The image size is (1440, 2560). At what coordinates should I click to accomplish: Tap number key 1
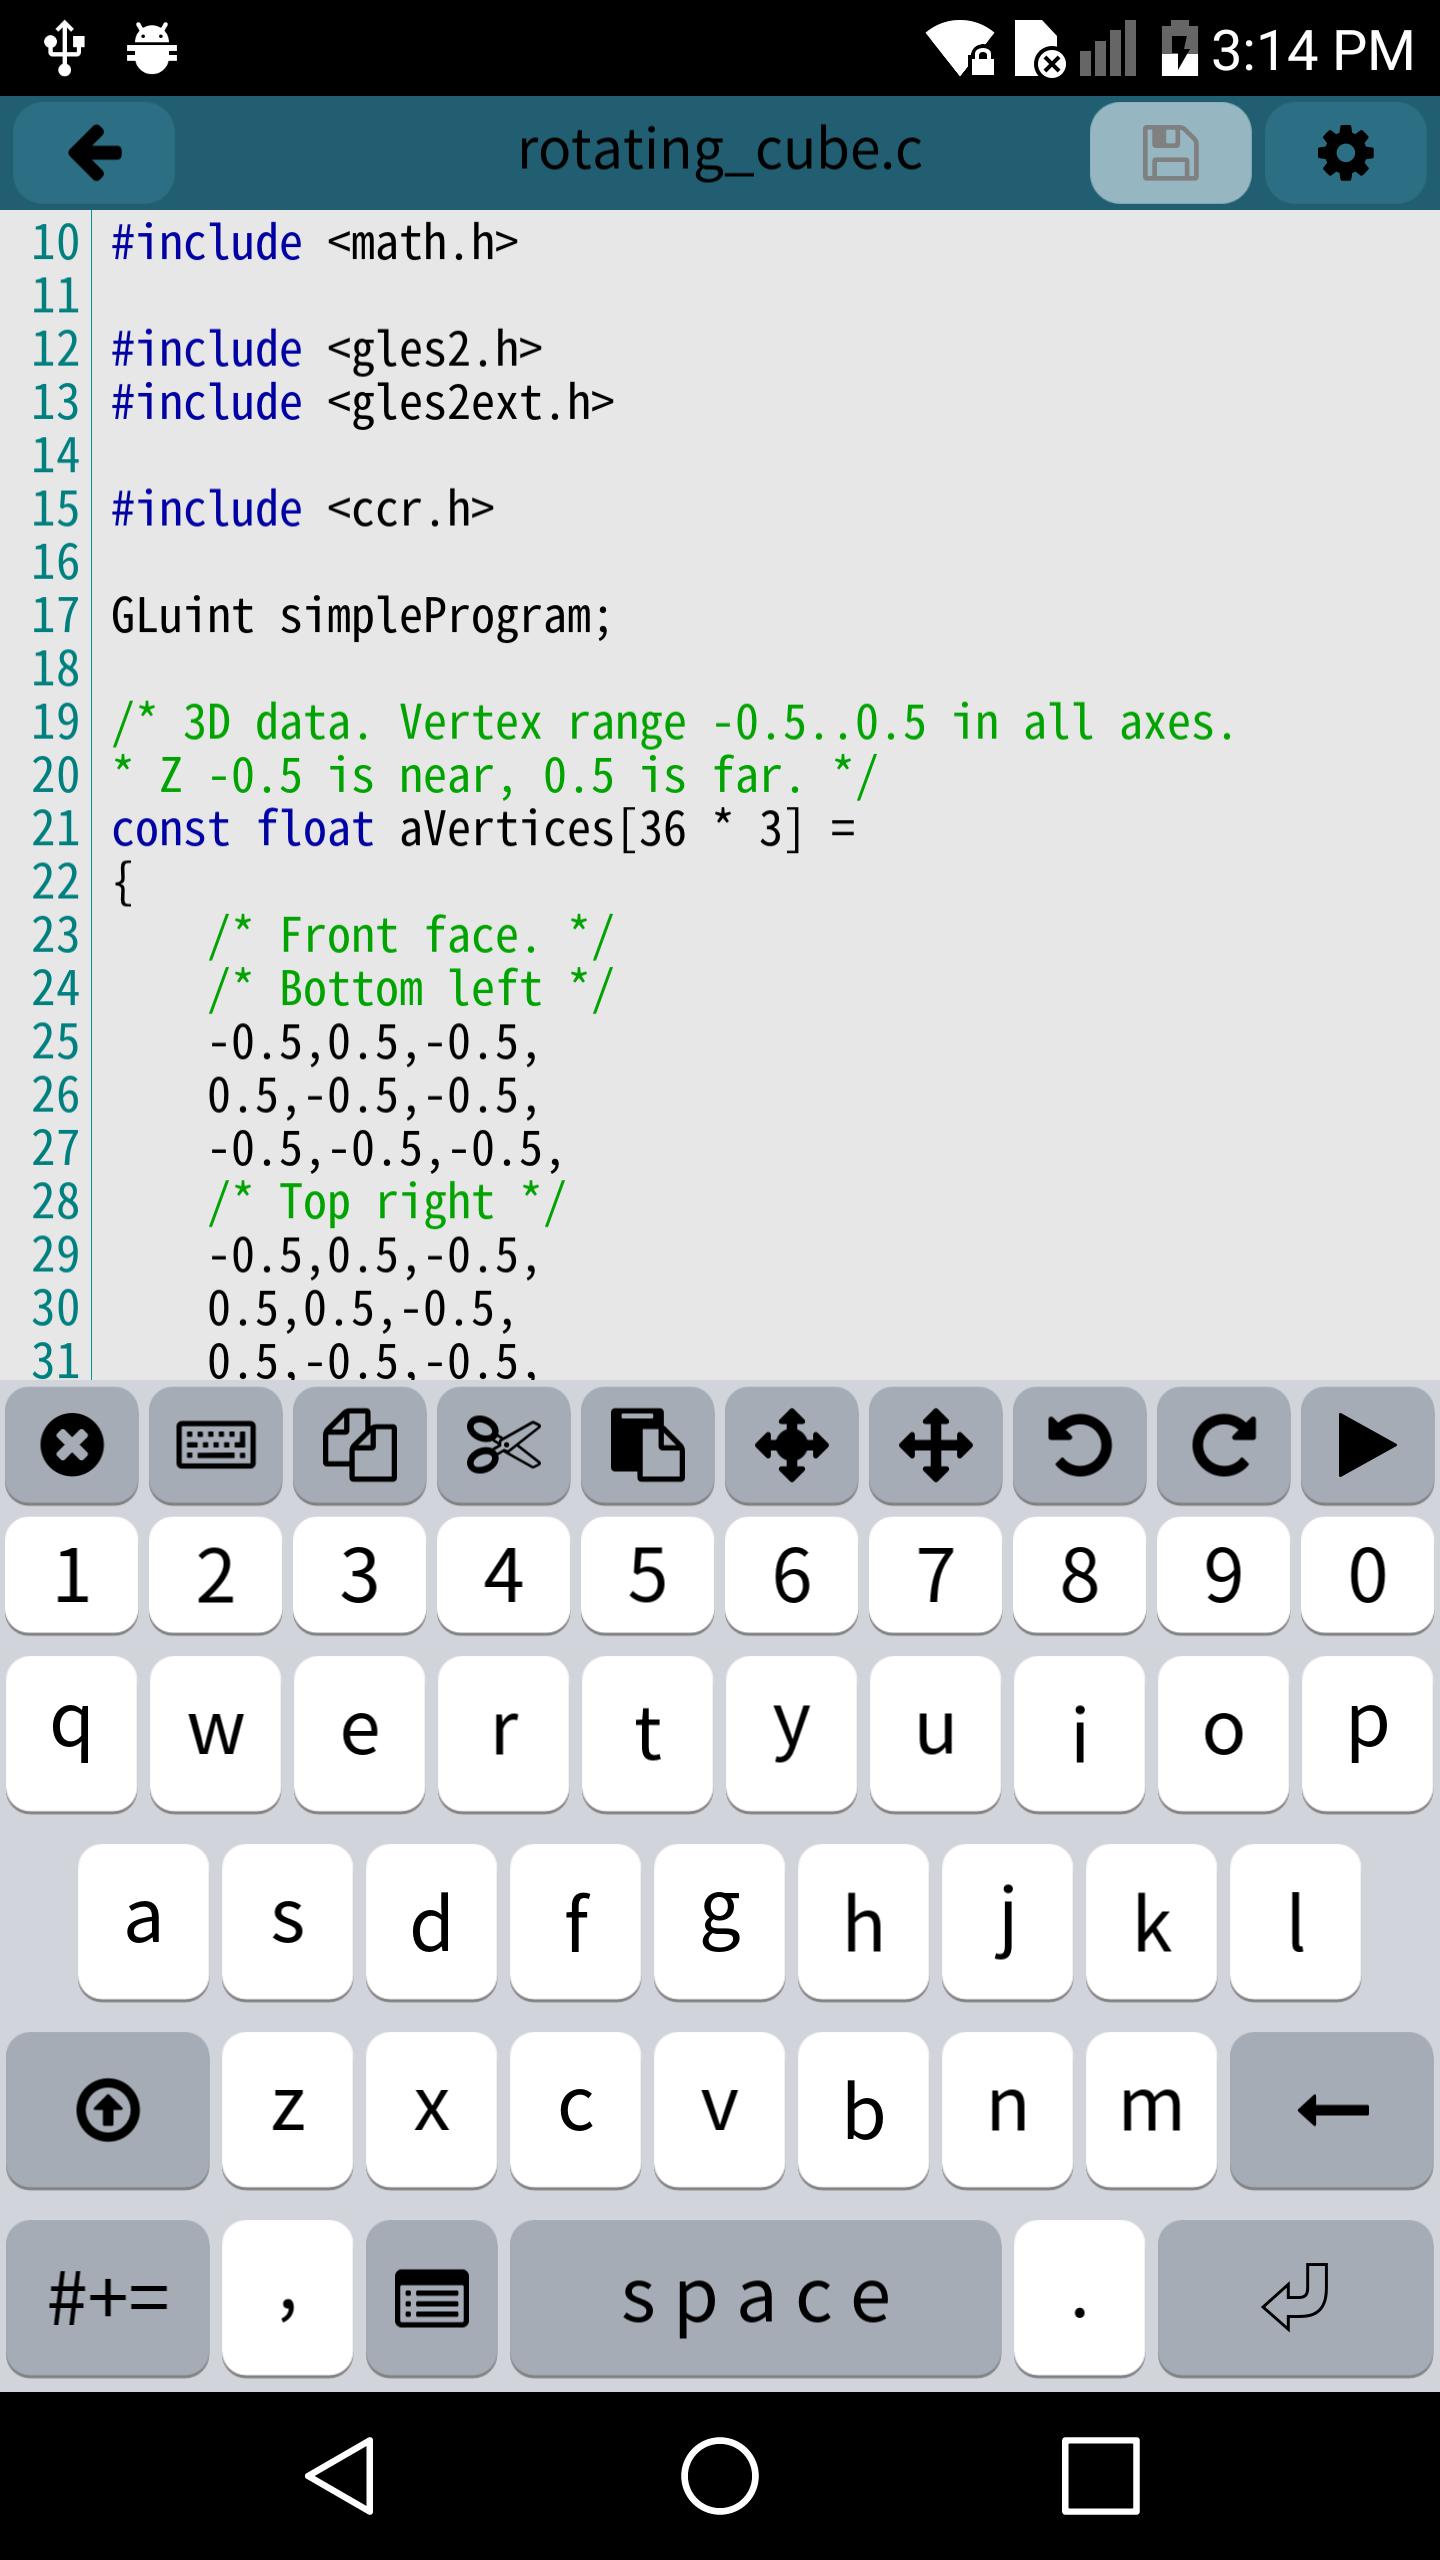(72, 1575)
